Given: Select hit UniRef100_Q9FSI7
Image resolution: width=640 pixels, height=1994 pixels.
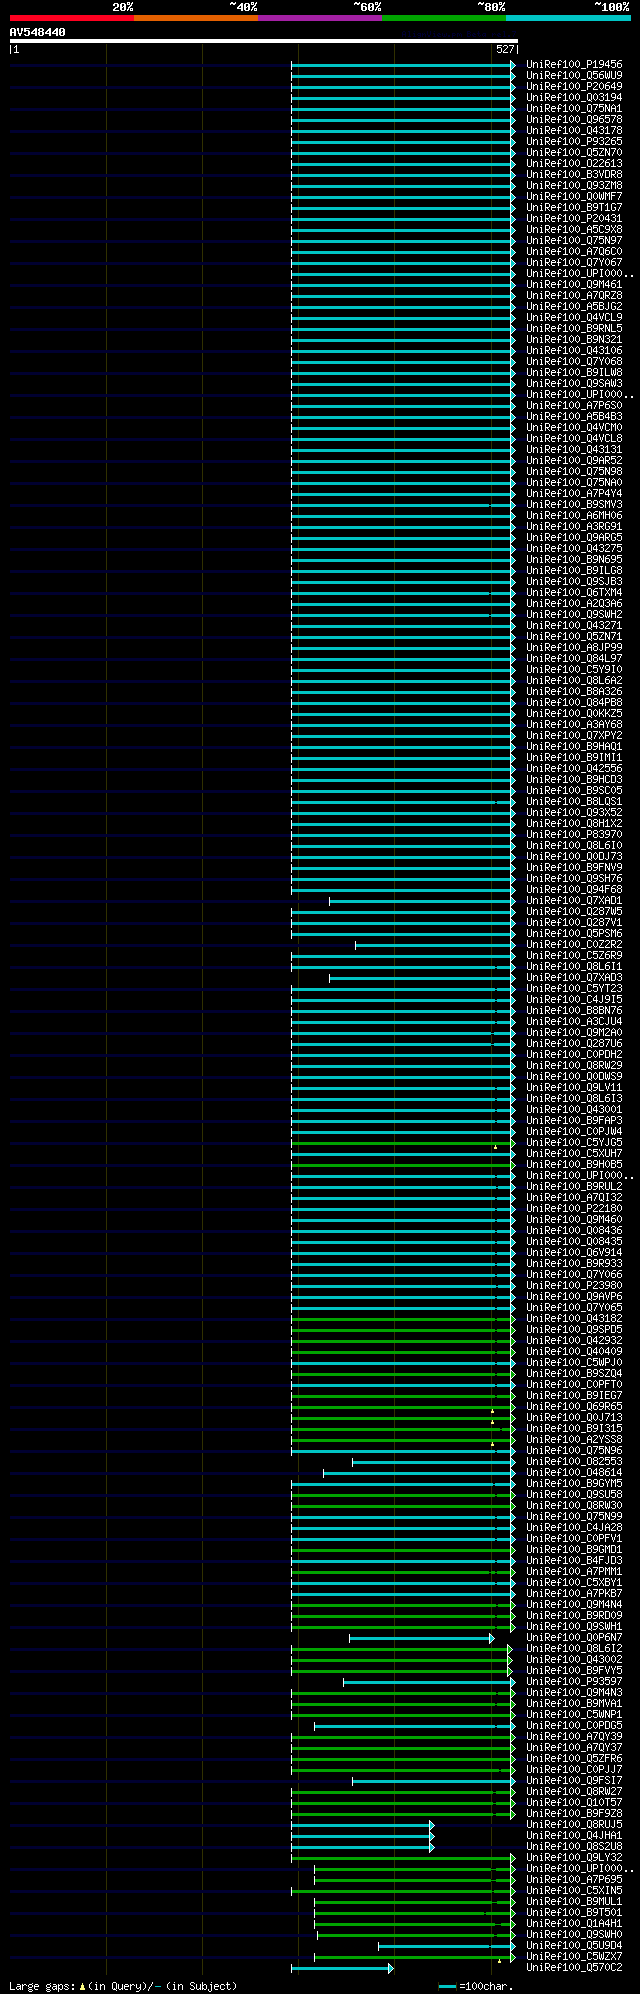Looking at the screenshot, I should click(x=574, y=1780).
